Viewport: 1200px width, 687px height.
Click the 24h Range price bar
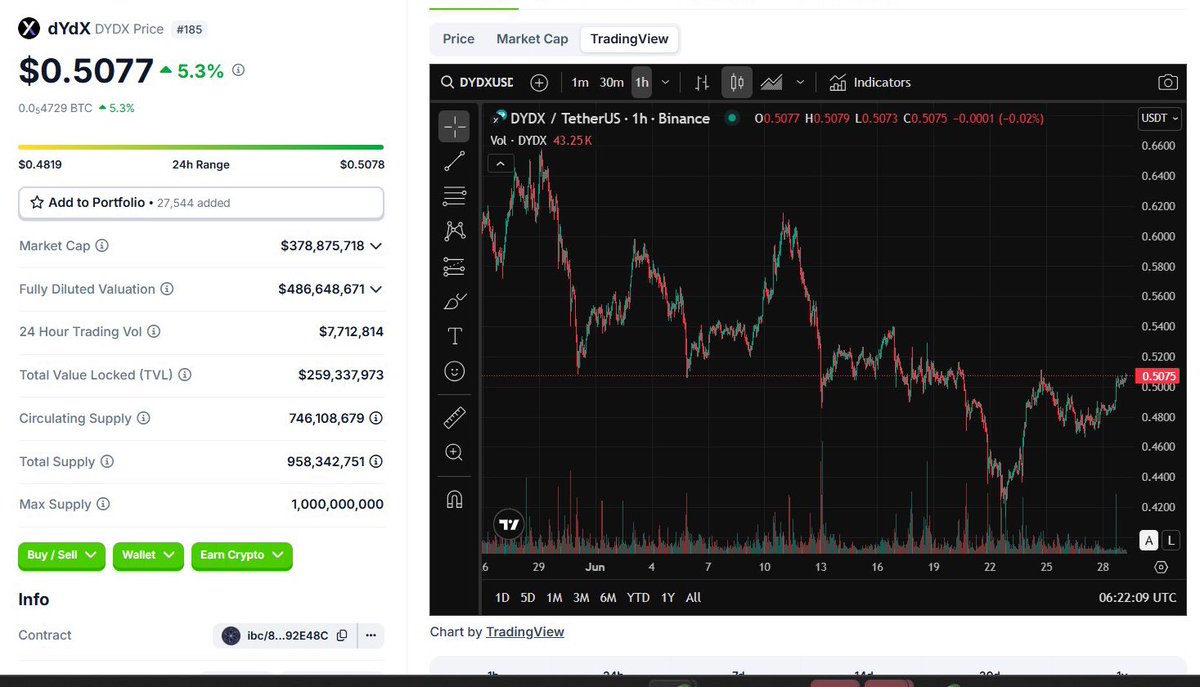[x=201, y=147]
